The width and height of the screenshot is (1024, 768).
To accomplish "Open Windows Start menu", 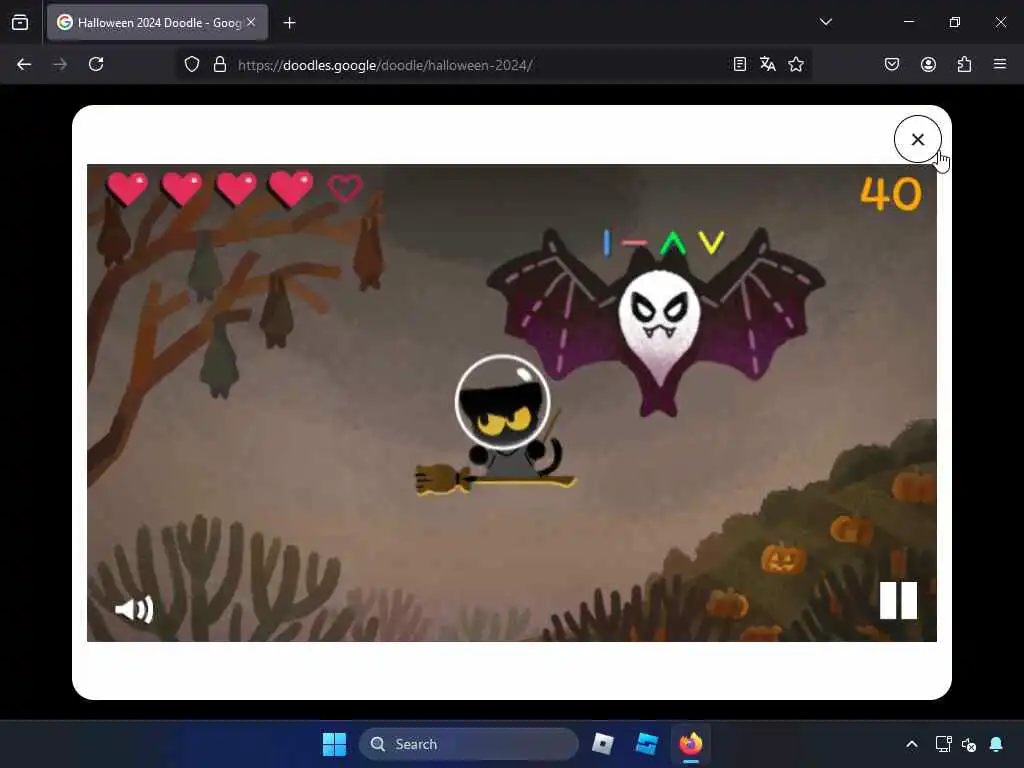I will coord(334,744).
